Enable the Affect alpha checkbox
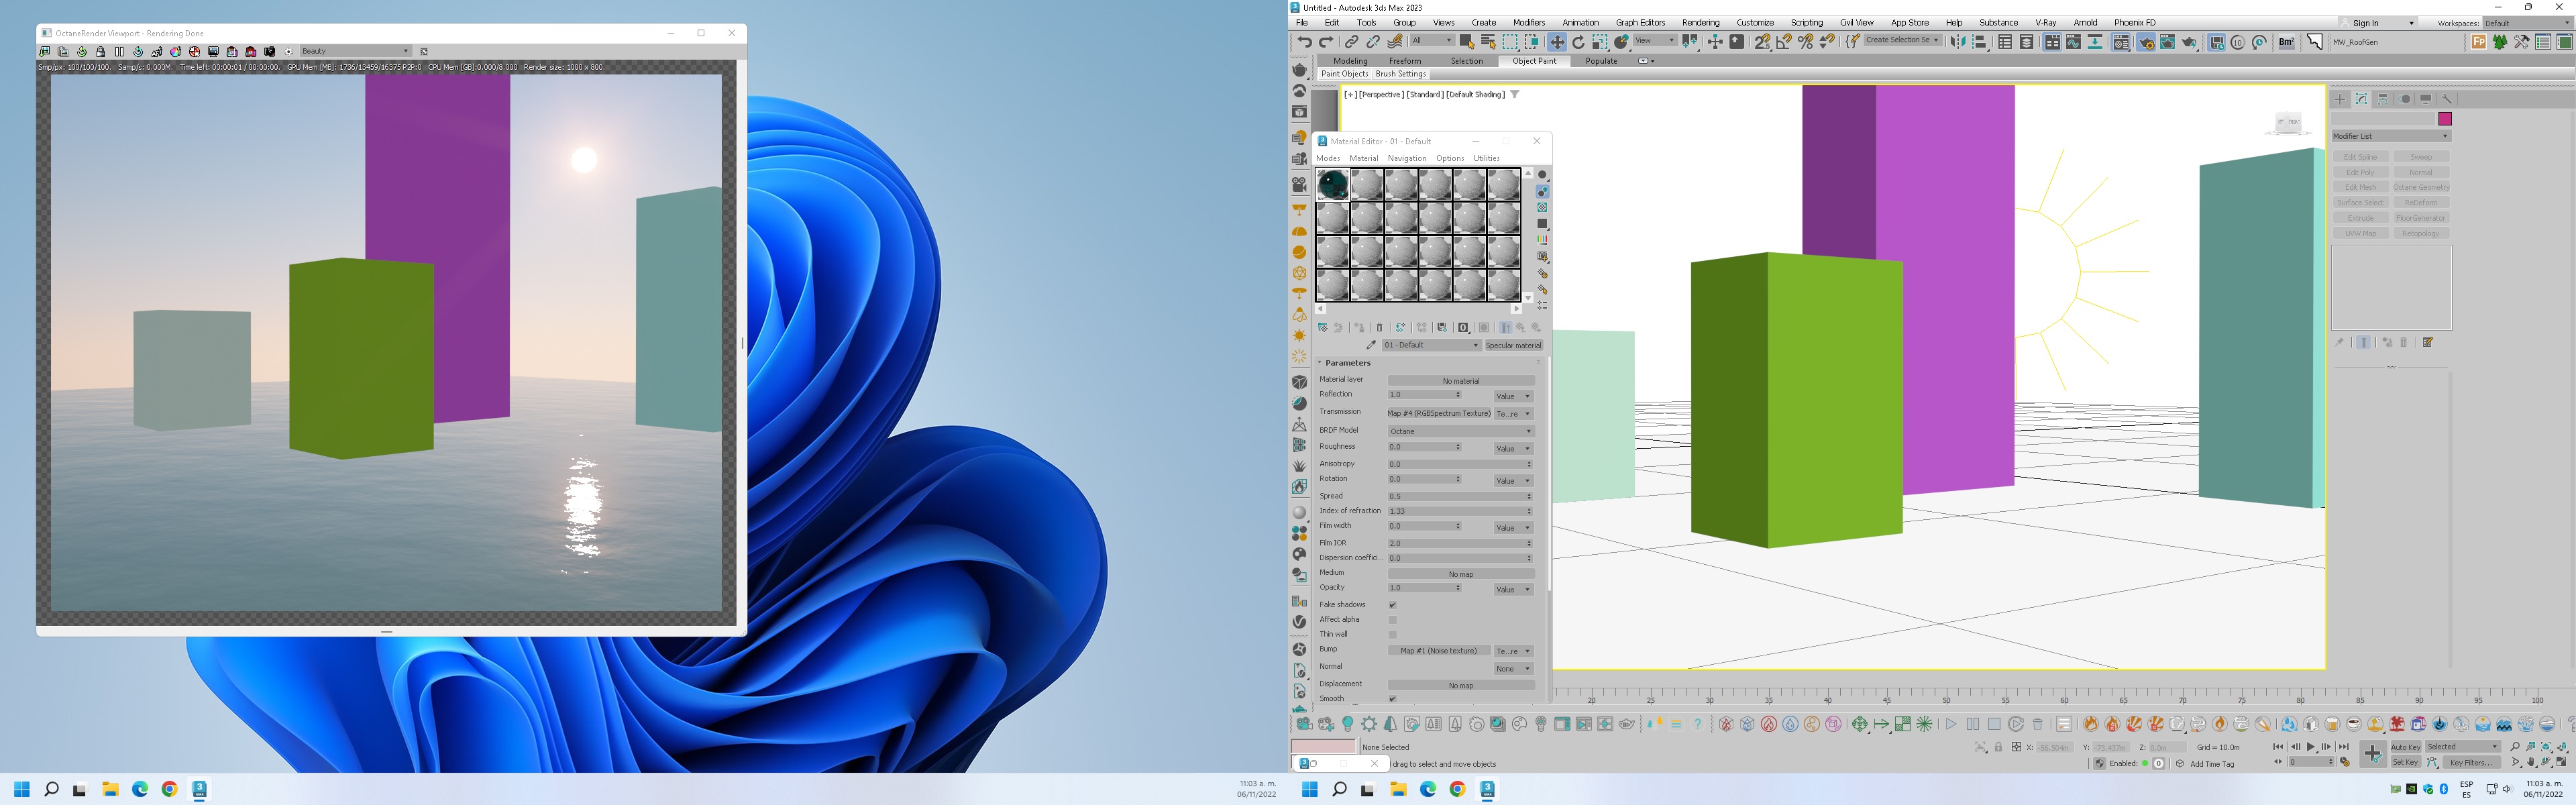The image size is (2576, 805). point(1392,620)
